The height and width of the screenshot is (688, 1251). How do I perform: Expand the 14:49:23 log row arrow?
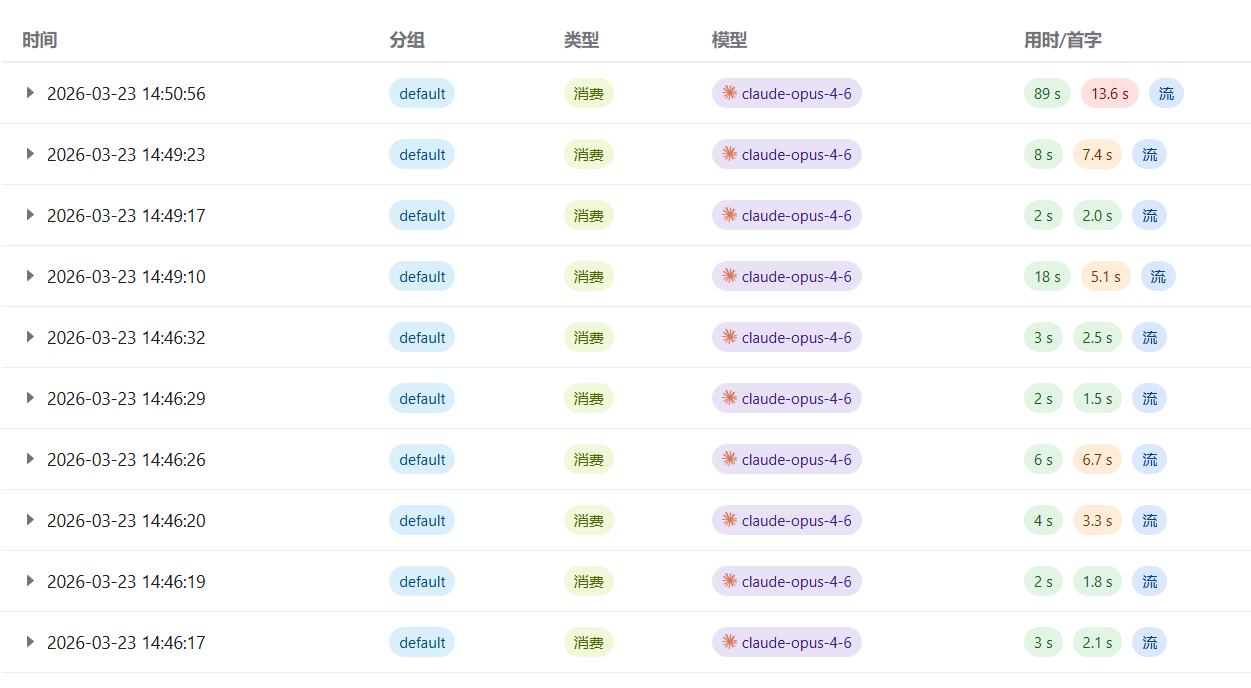30,154
